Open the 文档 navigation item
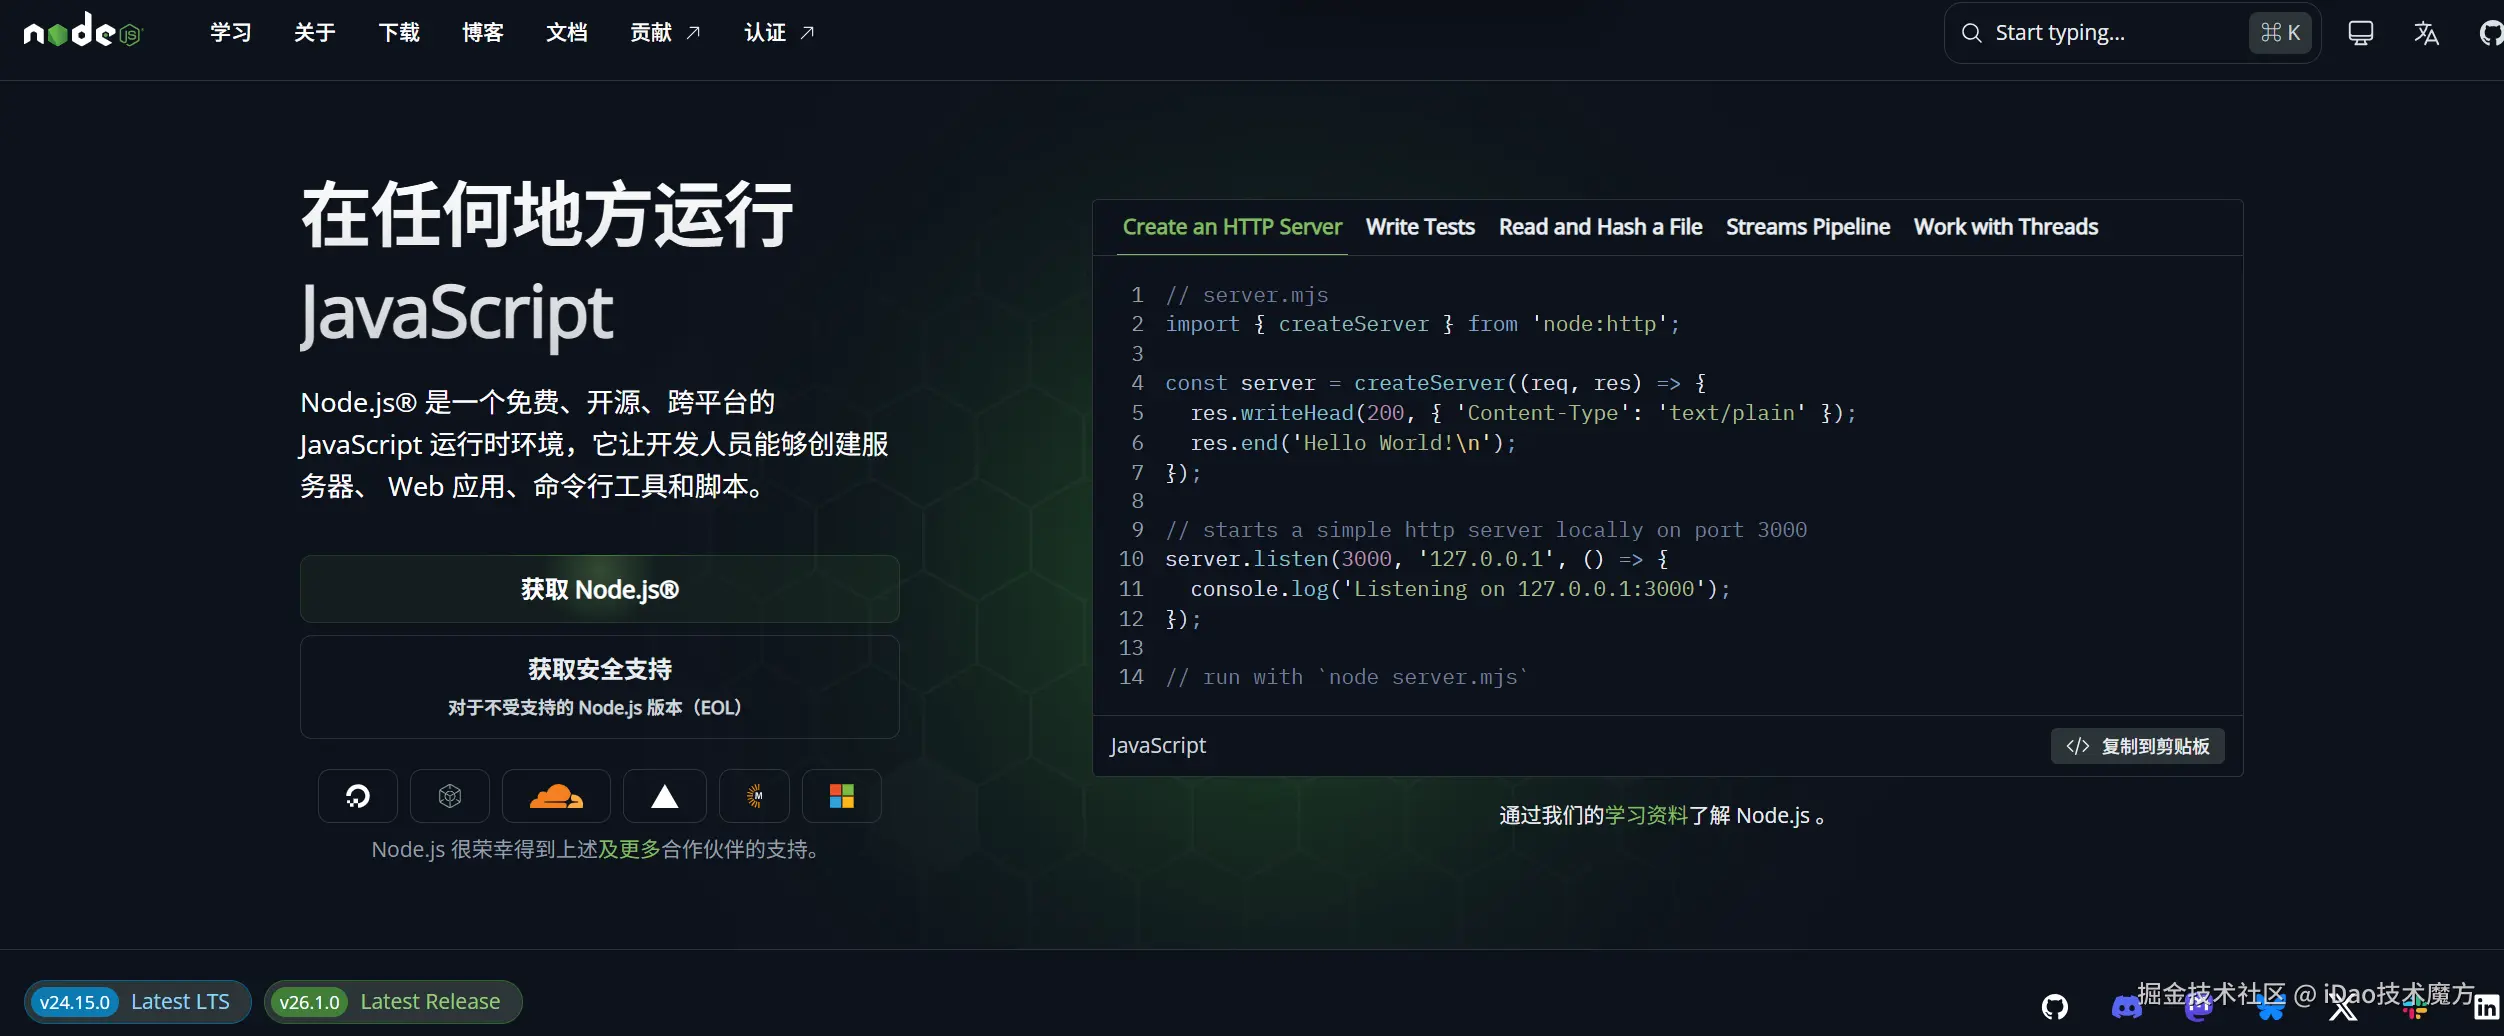 567,33
